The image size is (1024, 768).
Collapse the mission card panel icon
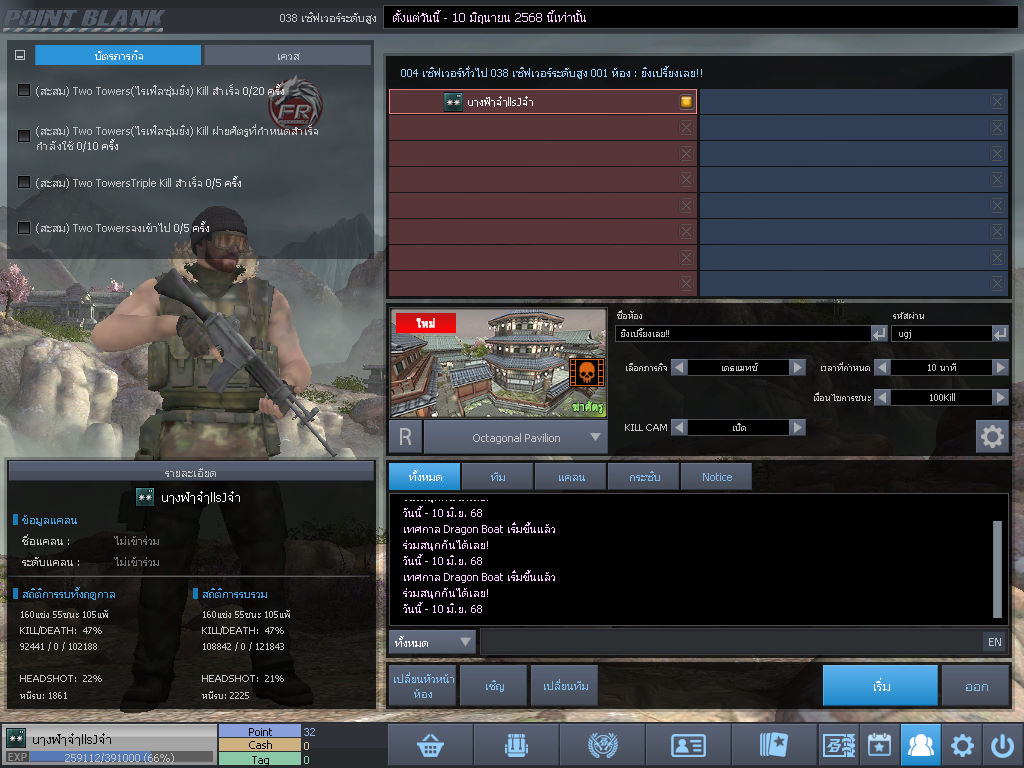tap(20, 56)
